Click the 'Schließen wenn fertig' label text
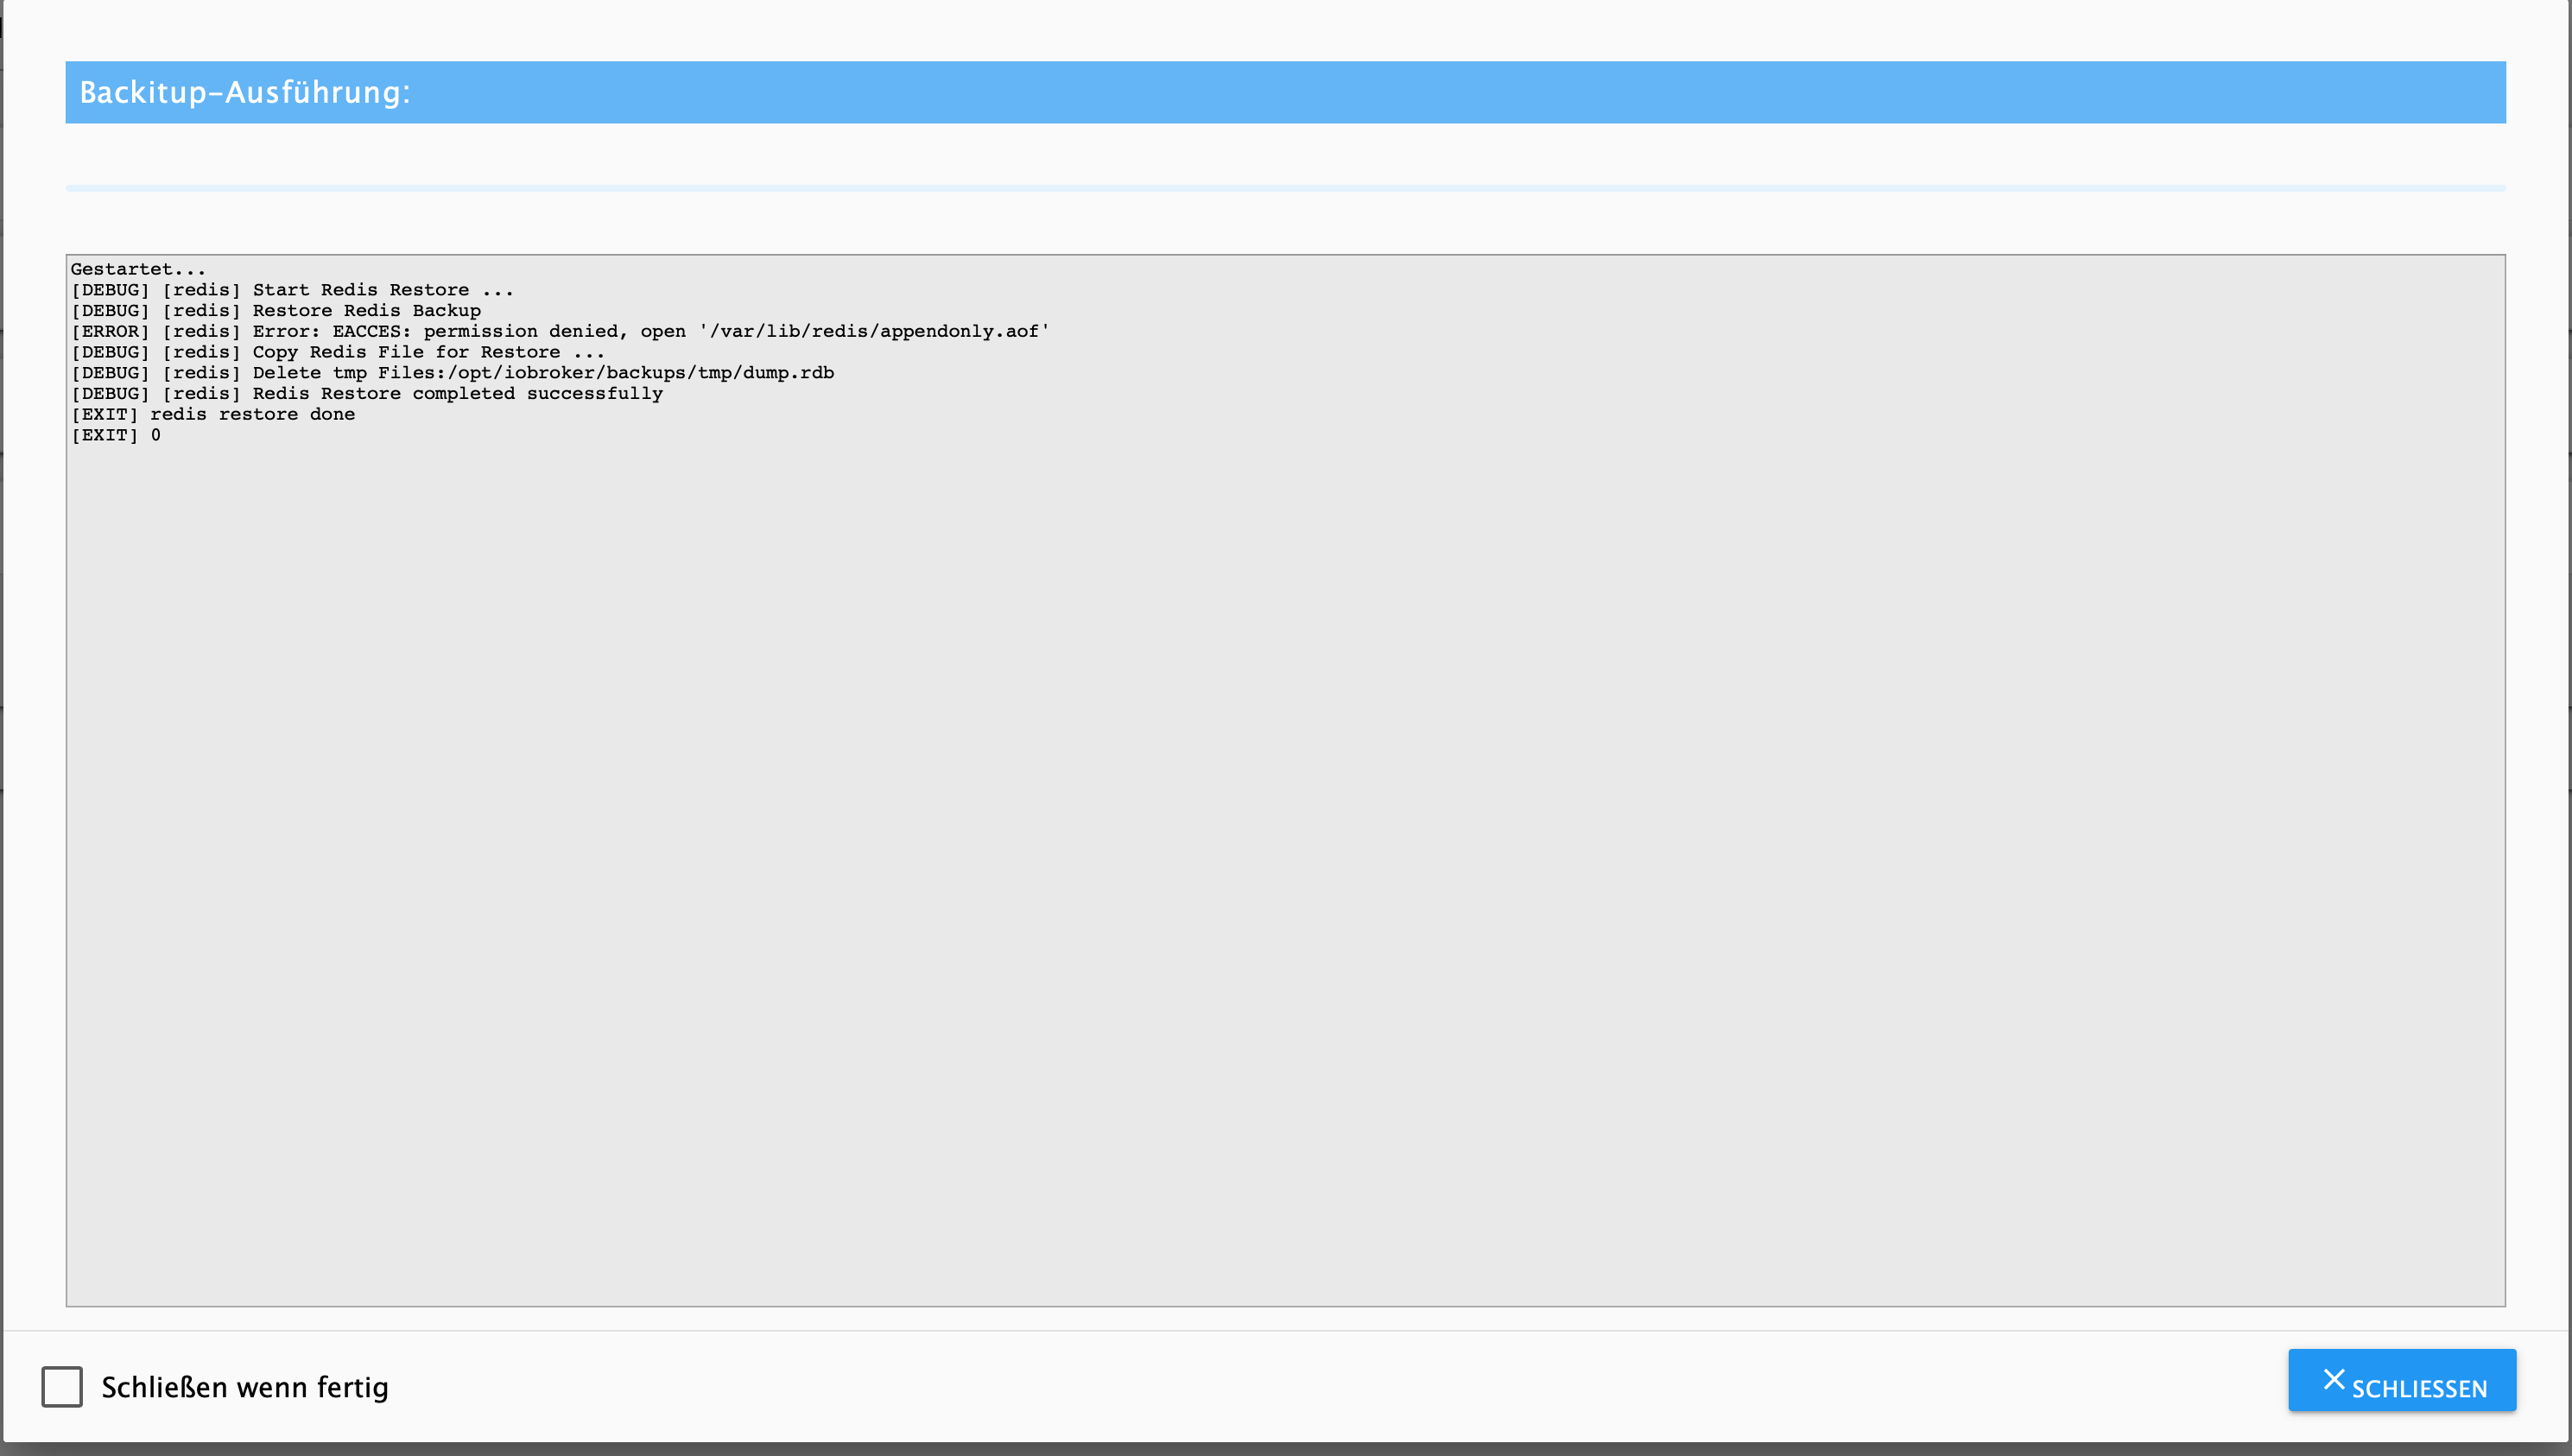Screen dimensions: 2572x1456 245,1388
